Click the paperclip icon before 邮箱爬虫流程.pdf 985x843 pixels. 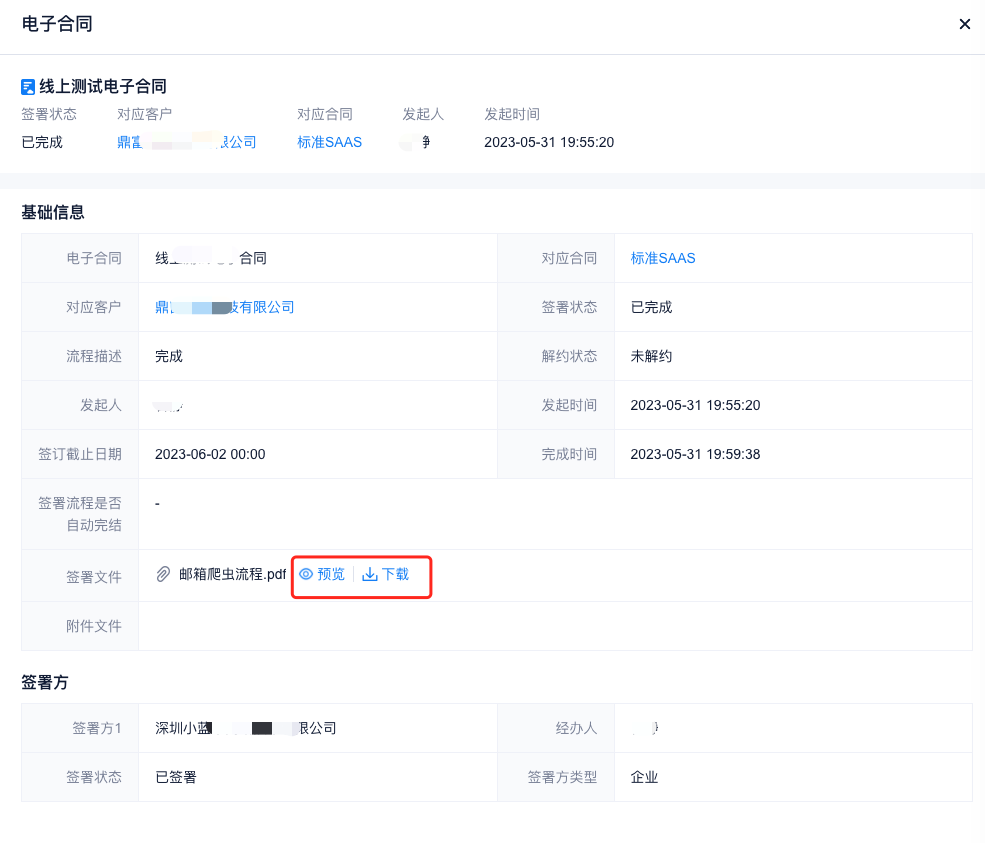(x=162, y=574)
